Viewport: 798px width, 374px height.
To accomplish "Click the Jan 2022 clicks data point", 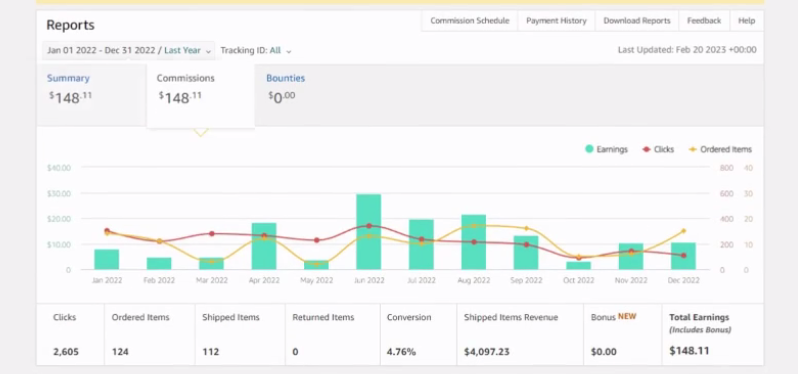I will point(107,231).
